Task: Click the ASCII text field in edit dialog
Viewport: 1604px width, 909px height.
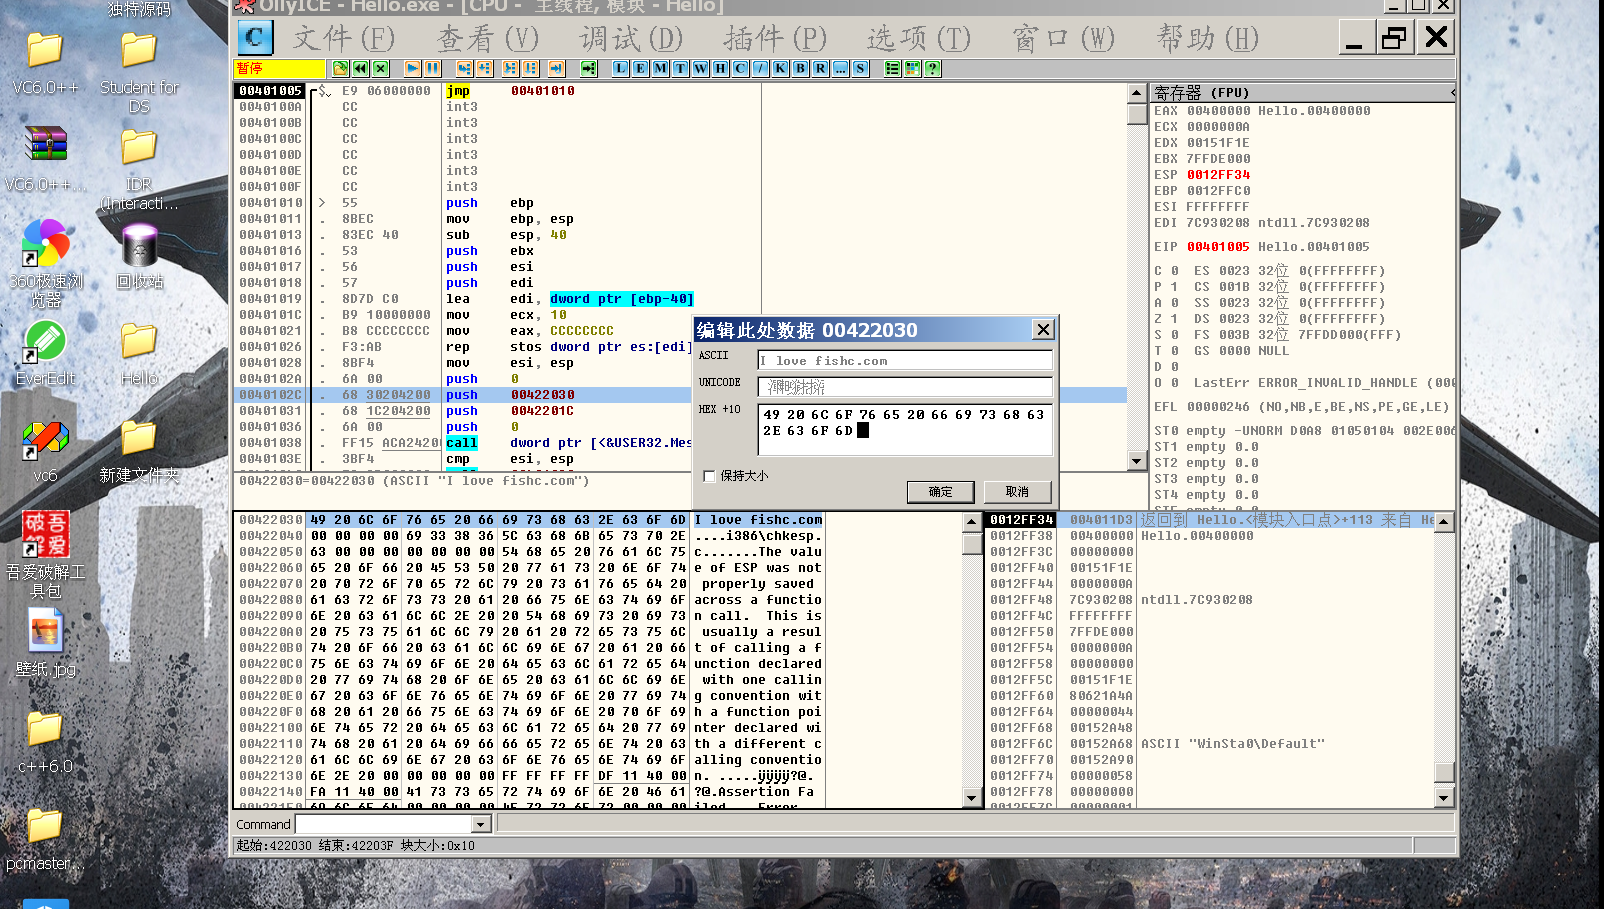Action: [904, 361]
